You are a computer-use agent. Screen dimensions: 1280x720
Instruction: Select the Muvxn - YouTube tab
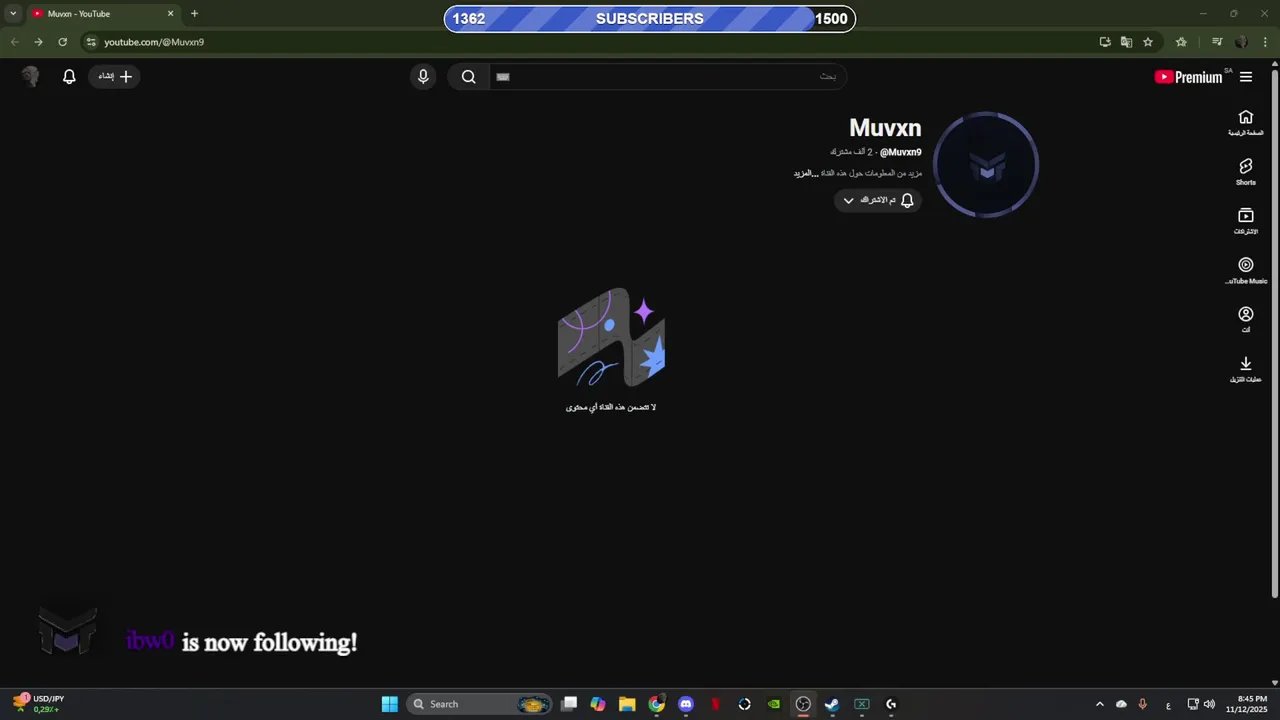[102, 14]
